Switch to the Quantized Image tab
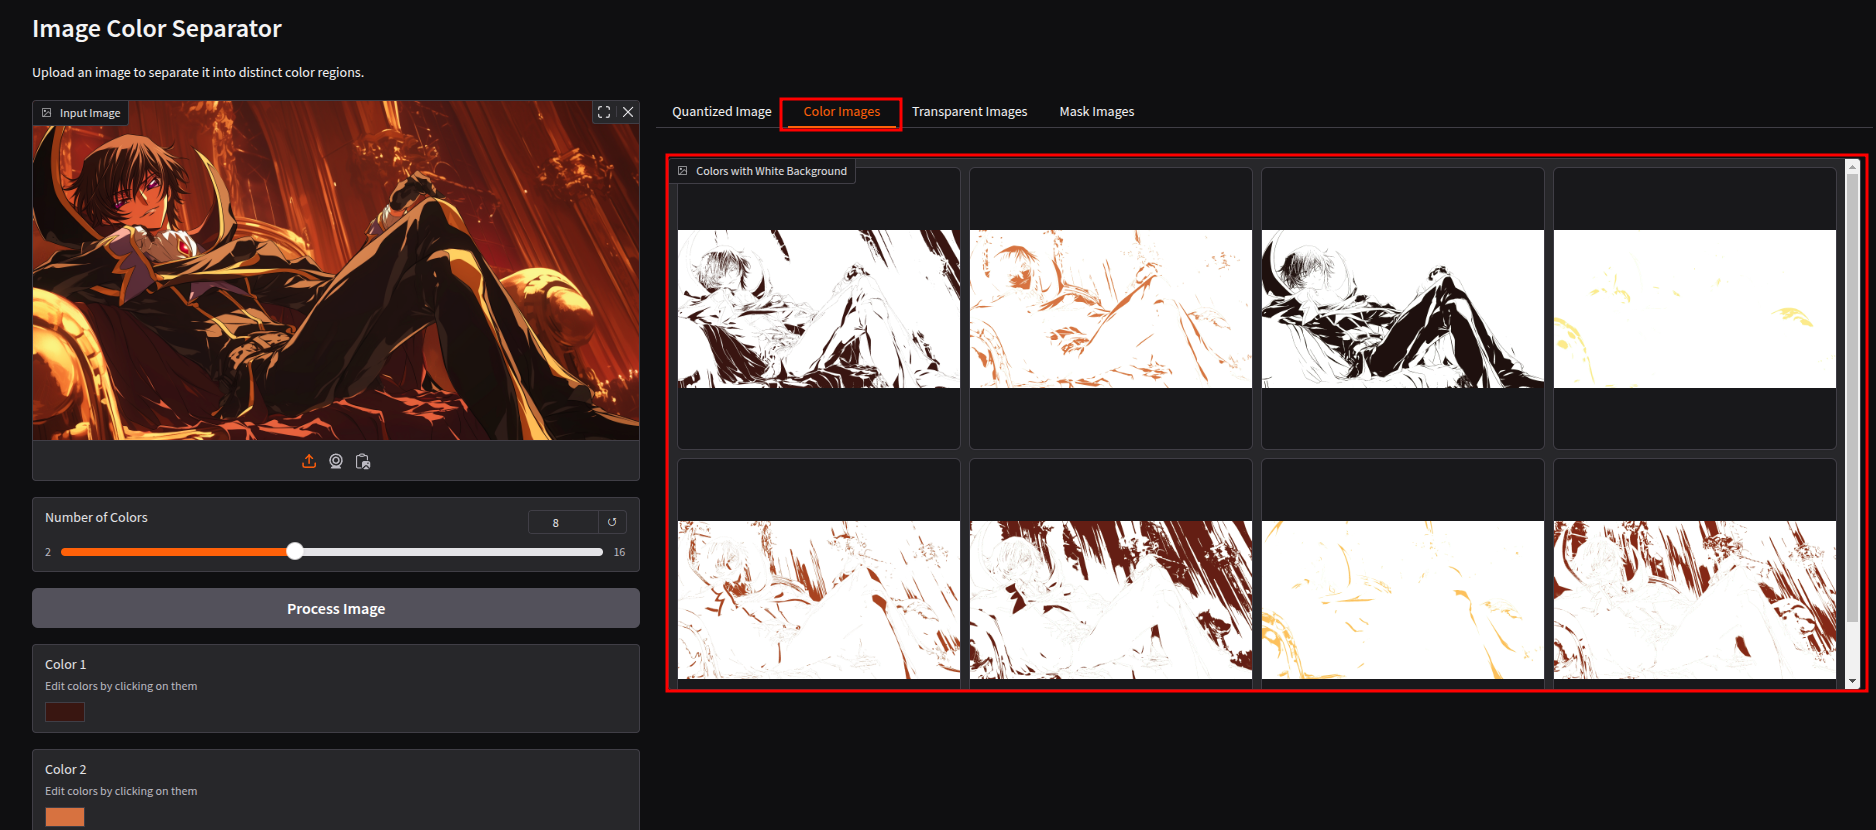 click(721, 112)
